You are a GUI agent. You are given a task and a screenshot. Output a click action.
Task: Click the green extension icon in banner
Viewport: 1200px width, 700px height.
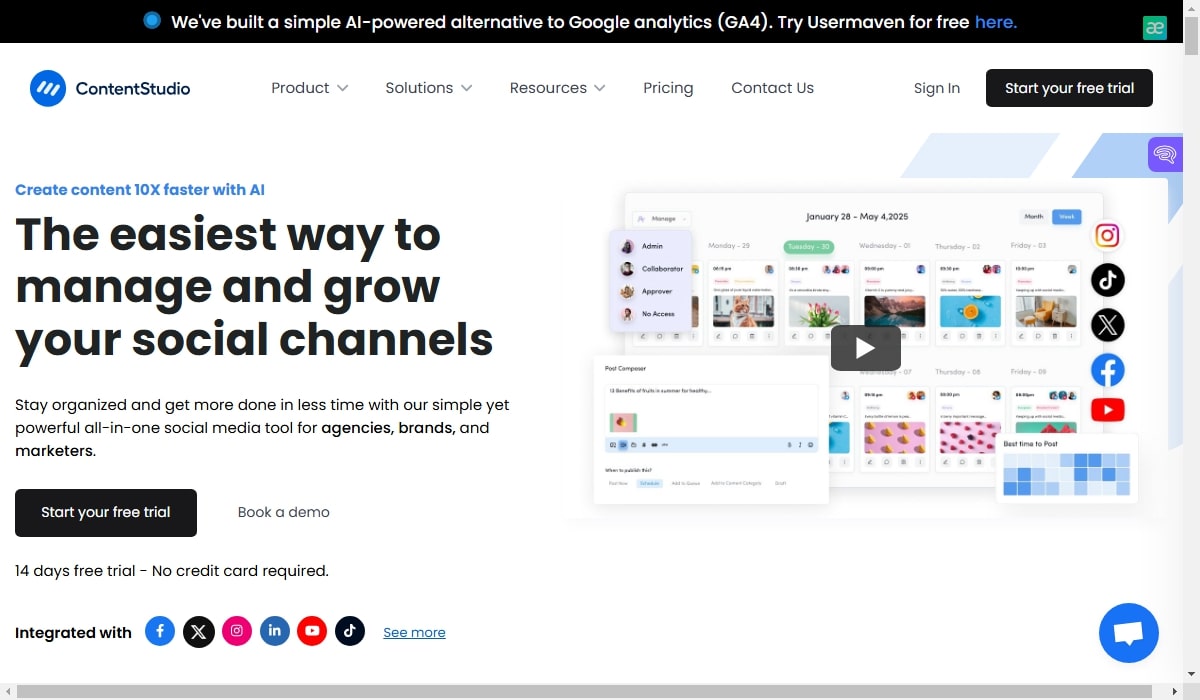(x=1155, y=27)
